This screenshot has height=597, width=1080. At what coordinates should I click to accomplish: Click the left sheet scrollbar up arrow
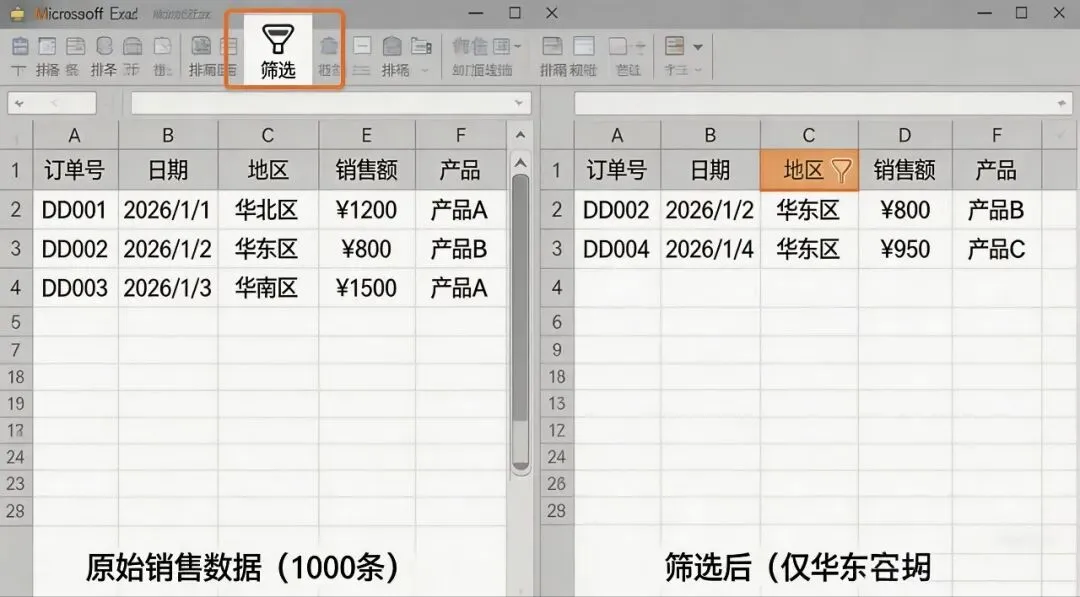point(521,164)
